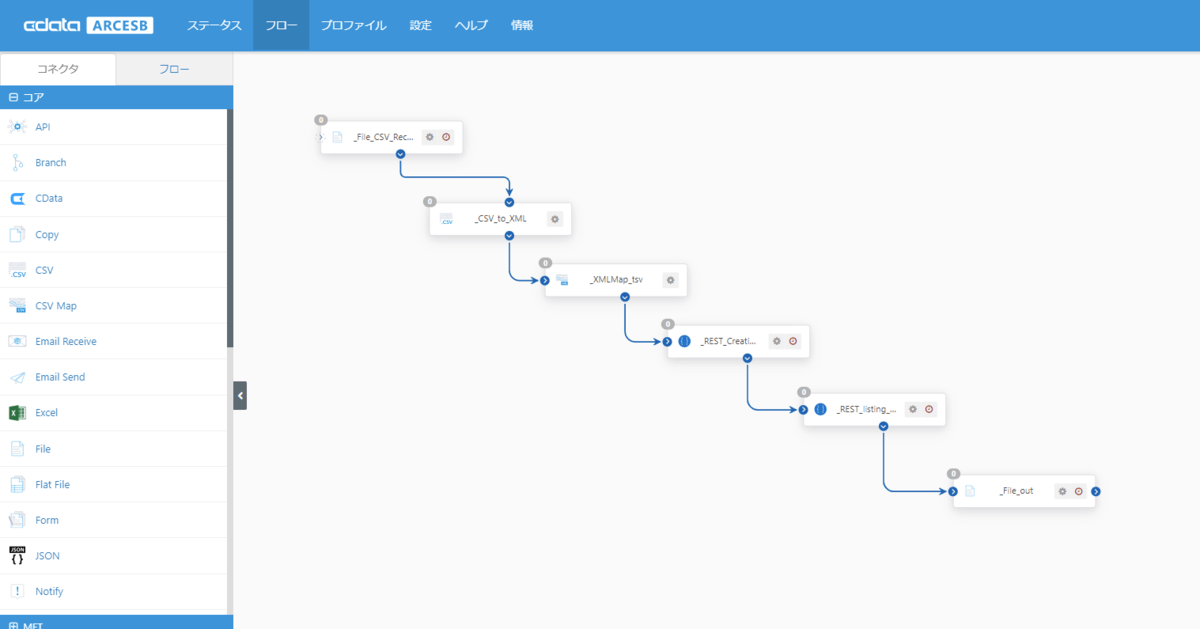Viewport: 1200px width, 629px height.
Task: Go to the 設定 page
Action: [x=420, y=25]
